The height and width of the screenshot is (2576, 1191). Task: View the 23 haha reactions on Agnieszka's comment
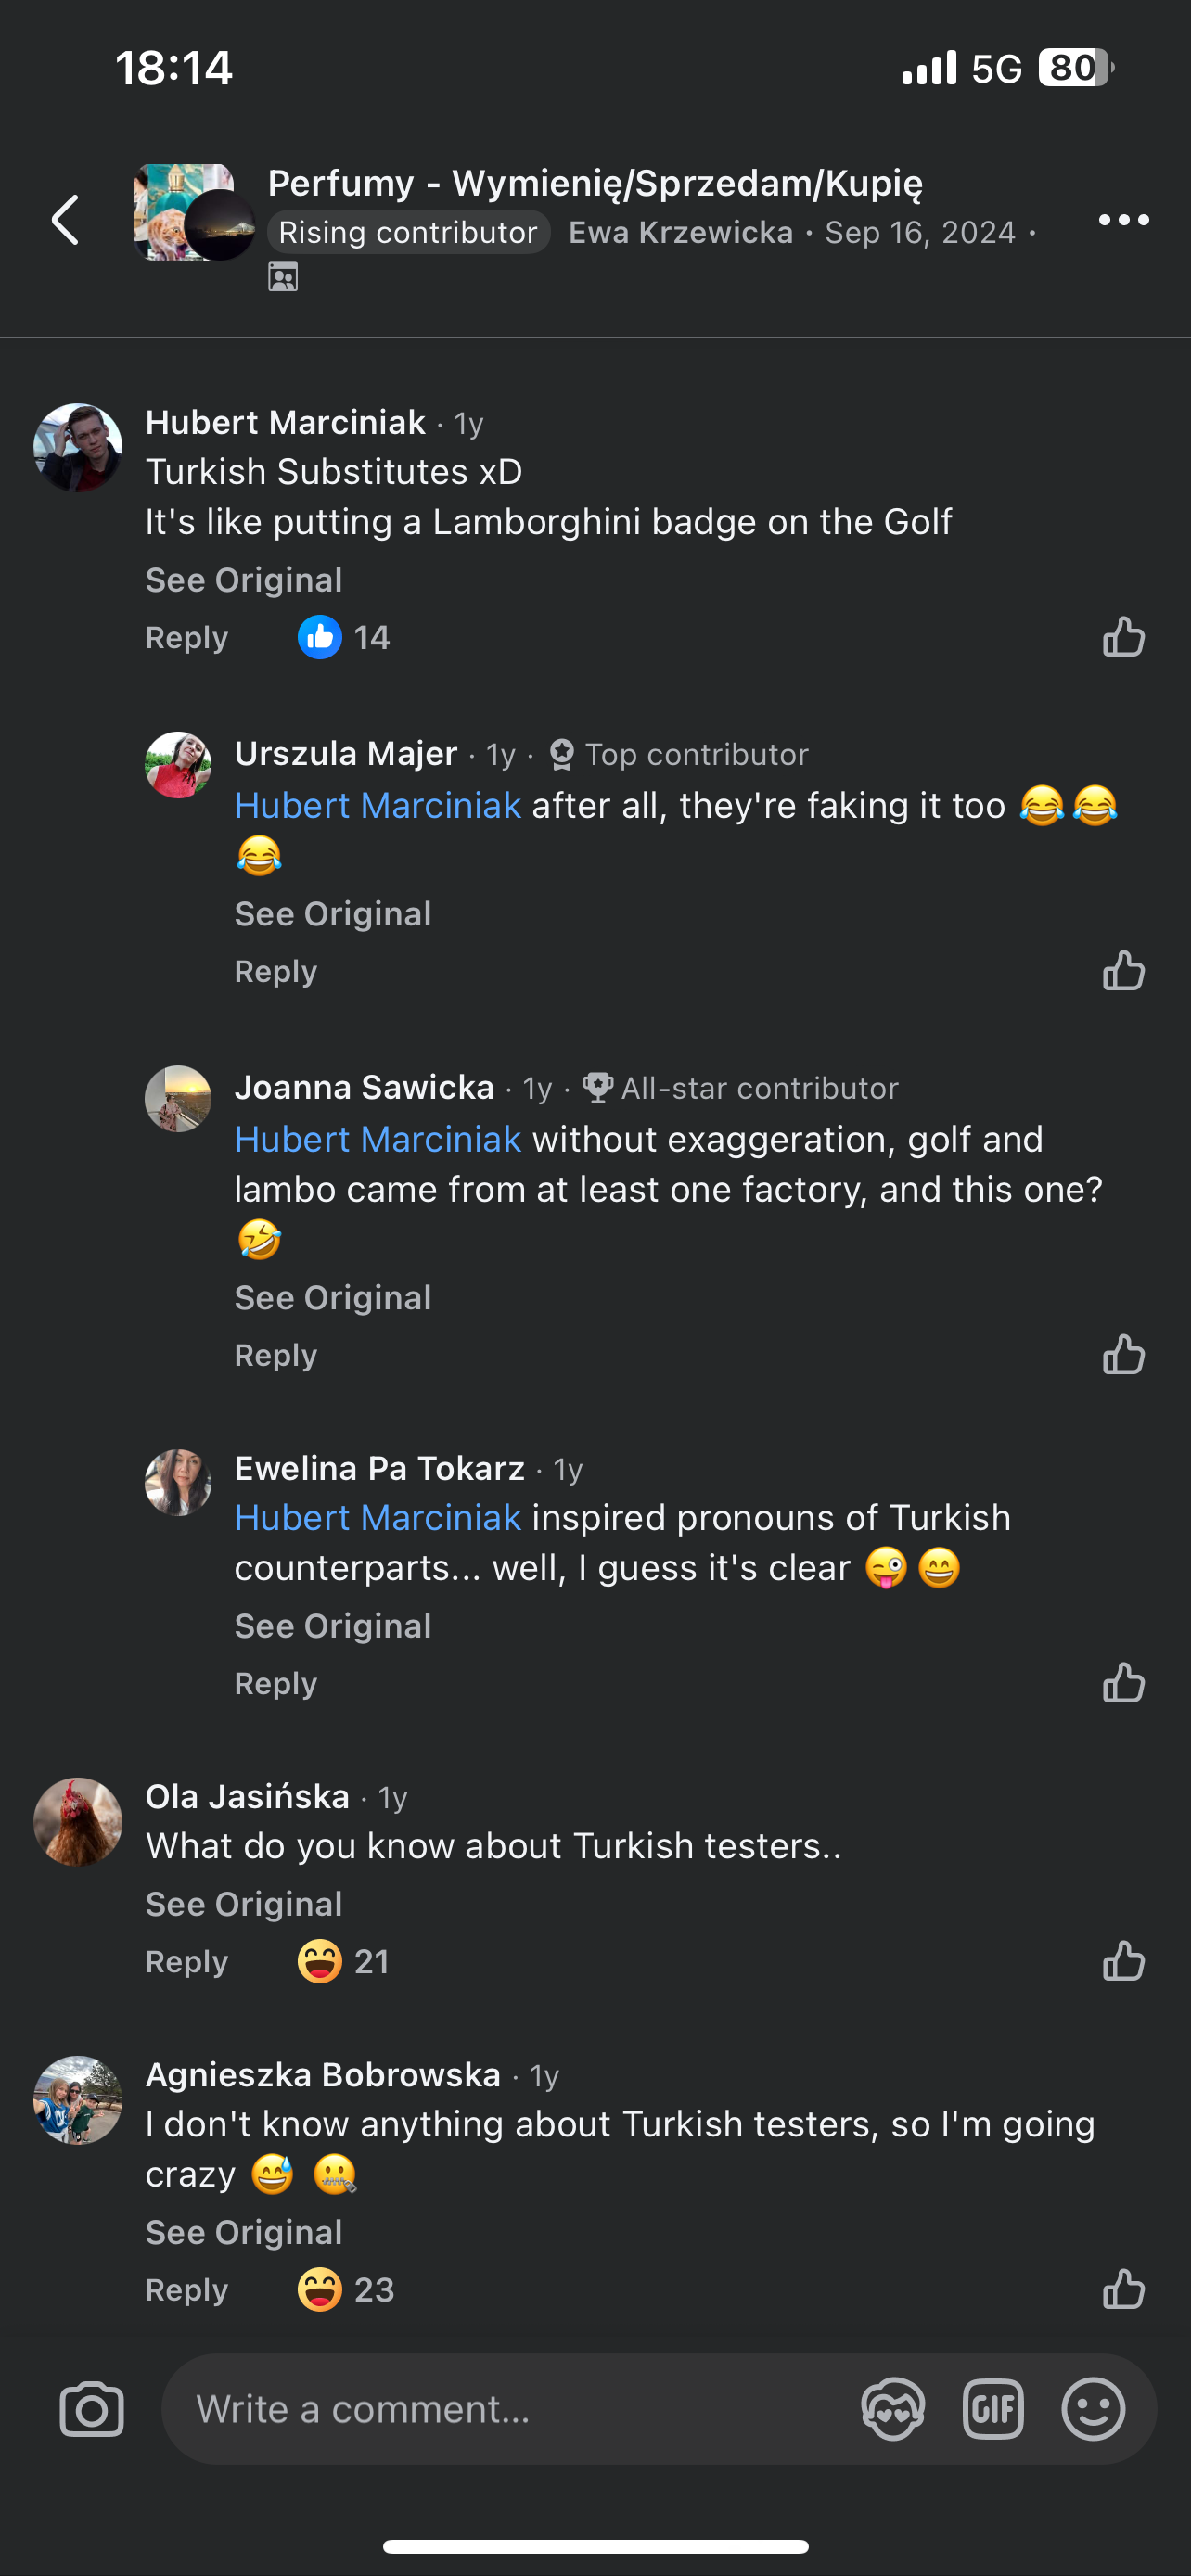pos(346,2289)
